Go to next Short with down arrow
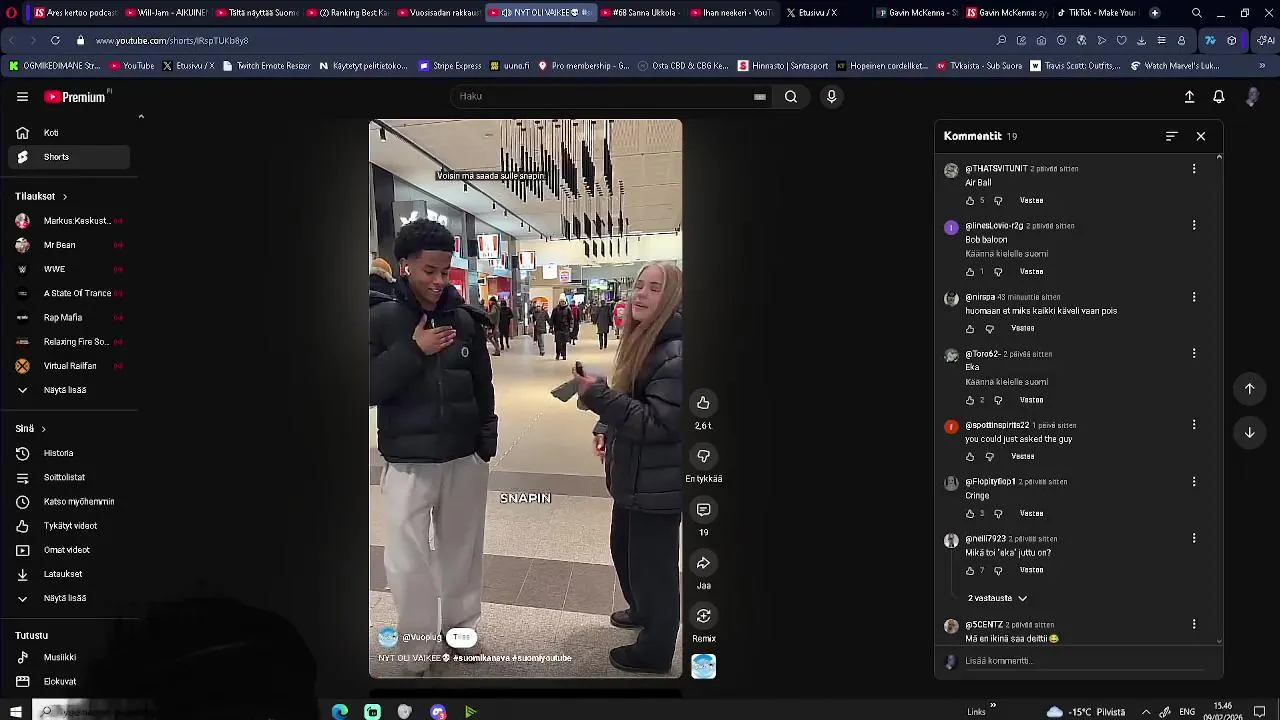Viewport: 1280px width, 720px height. pos(1249,433)
